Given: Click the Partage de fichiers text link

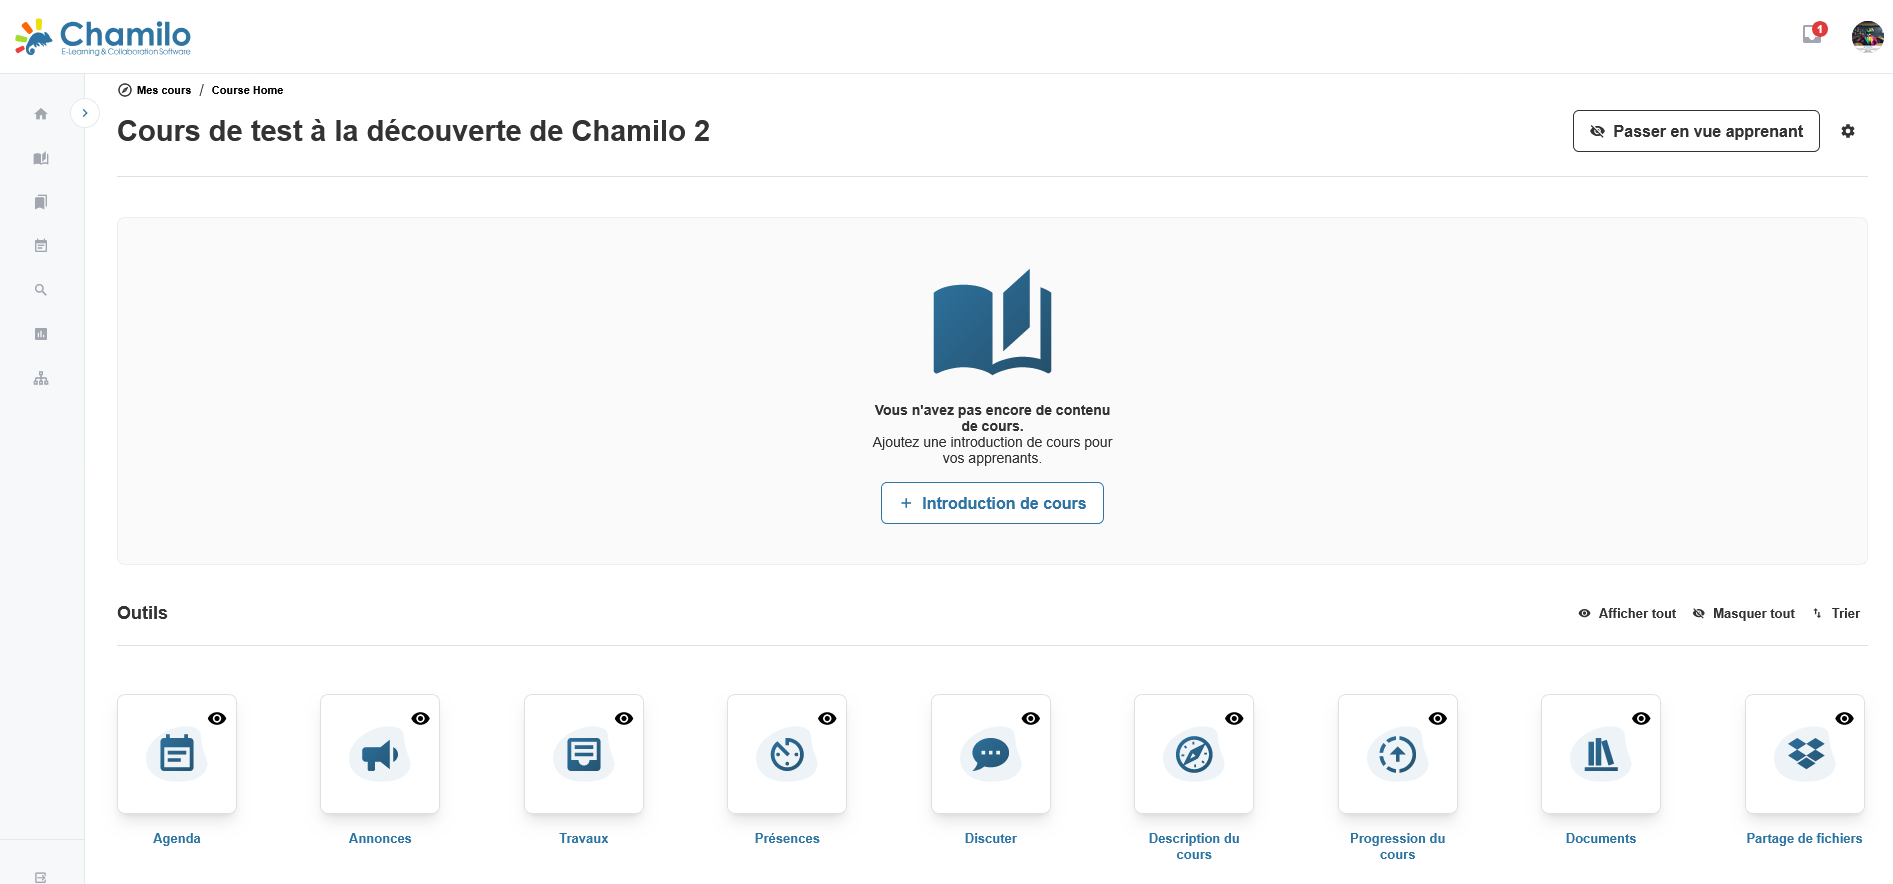Looking at the screenshot, I should pos(1805,838).
